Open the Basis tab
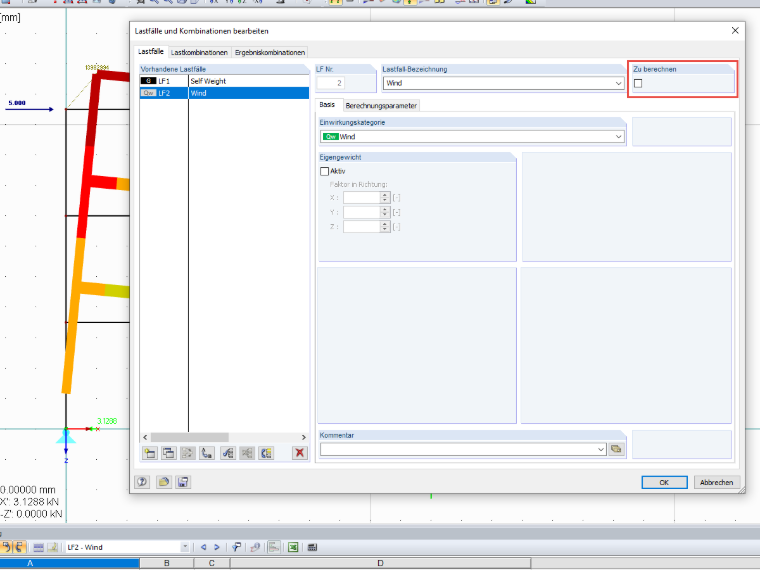 coord(327,105)
